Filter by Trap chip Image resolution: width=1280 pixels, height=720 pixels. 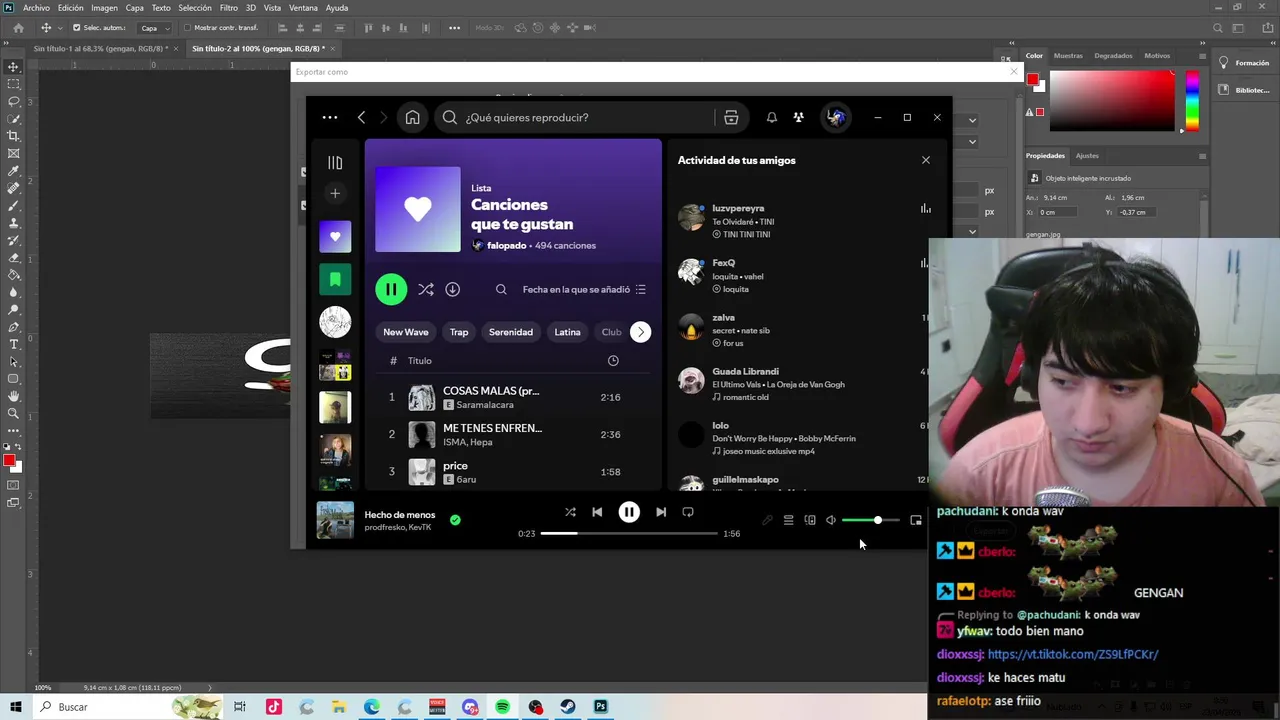pyautogui.click(x=459, y=332)
